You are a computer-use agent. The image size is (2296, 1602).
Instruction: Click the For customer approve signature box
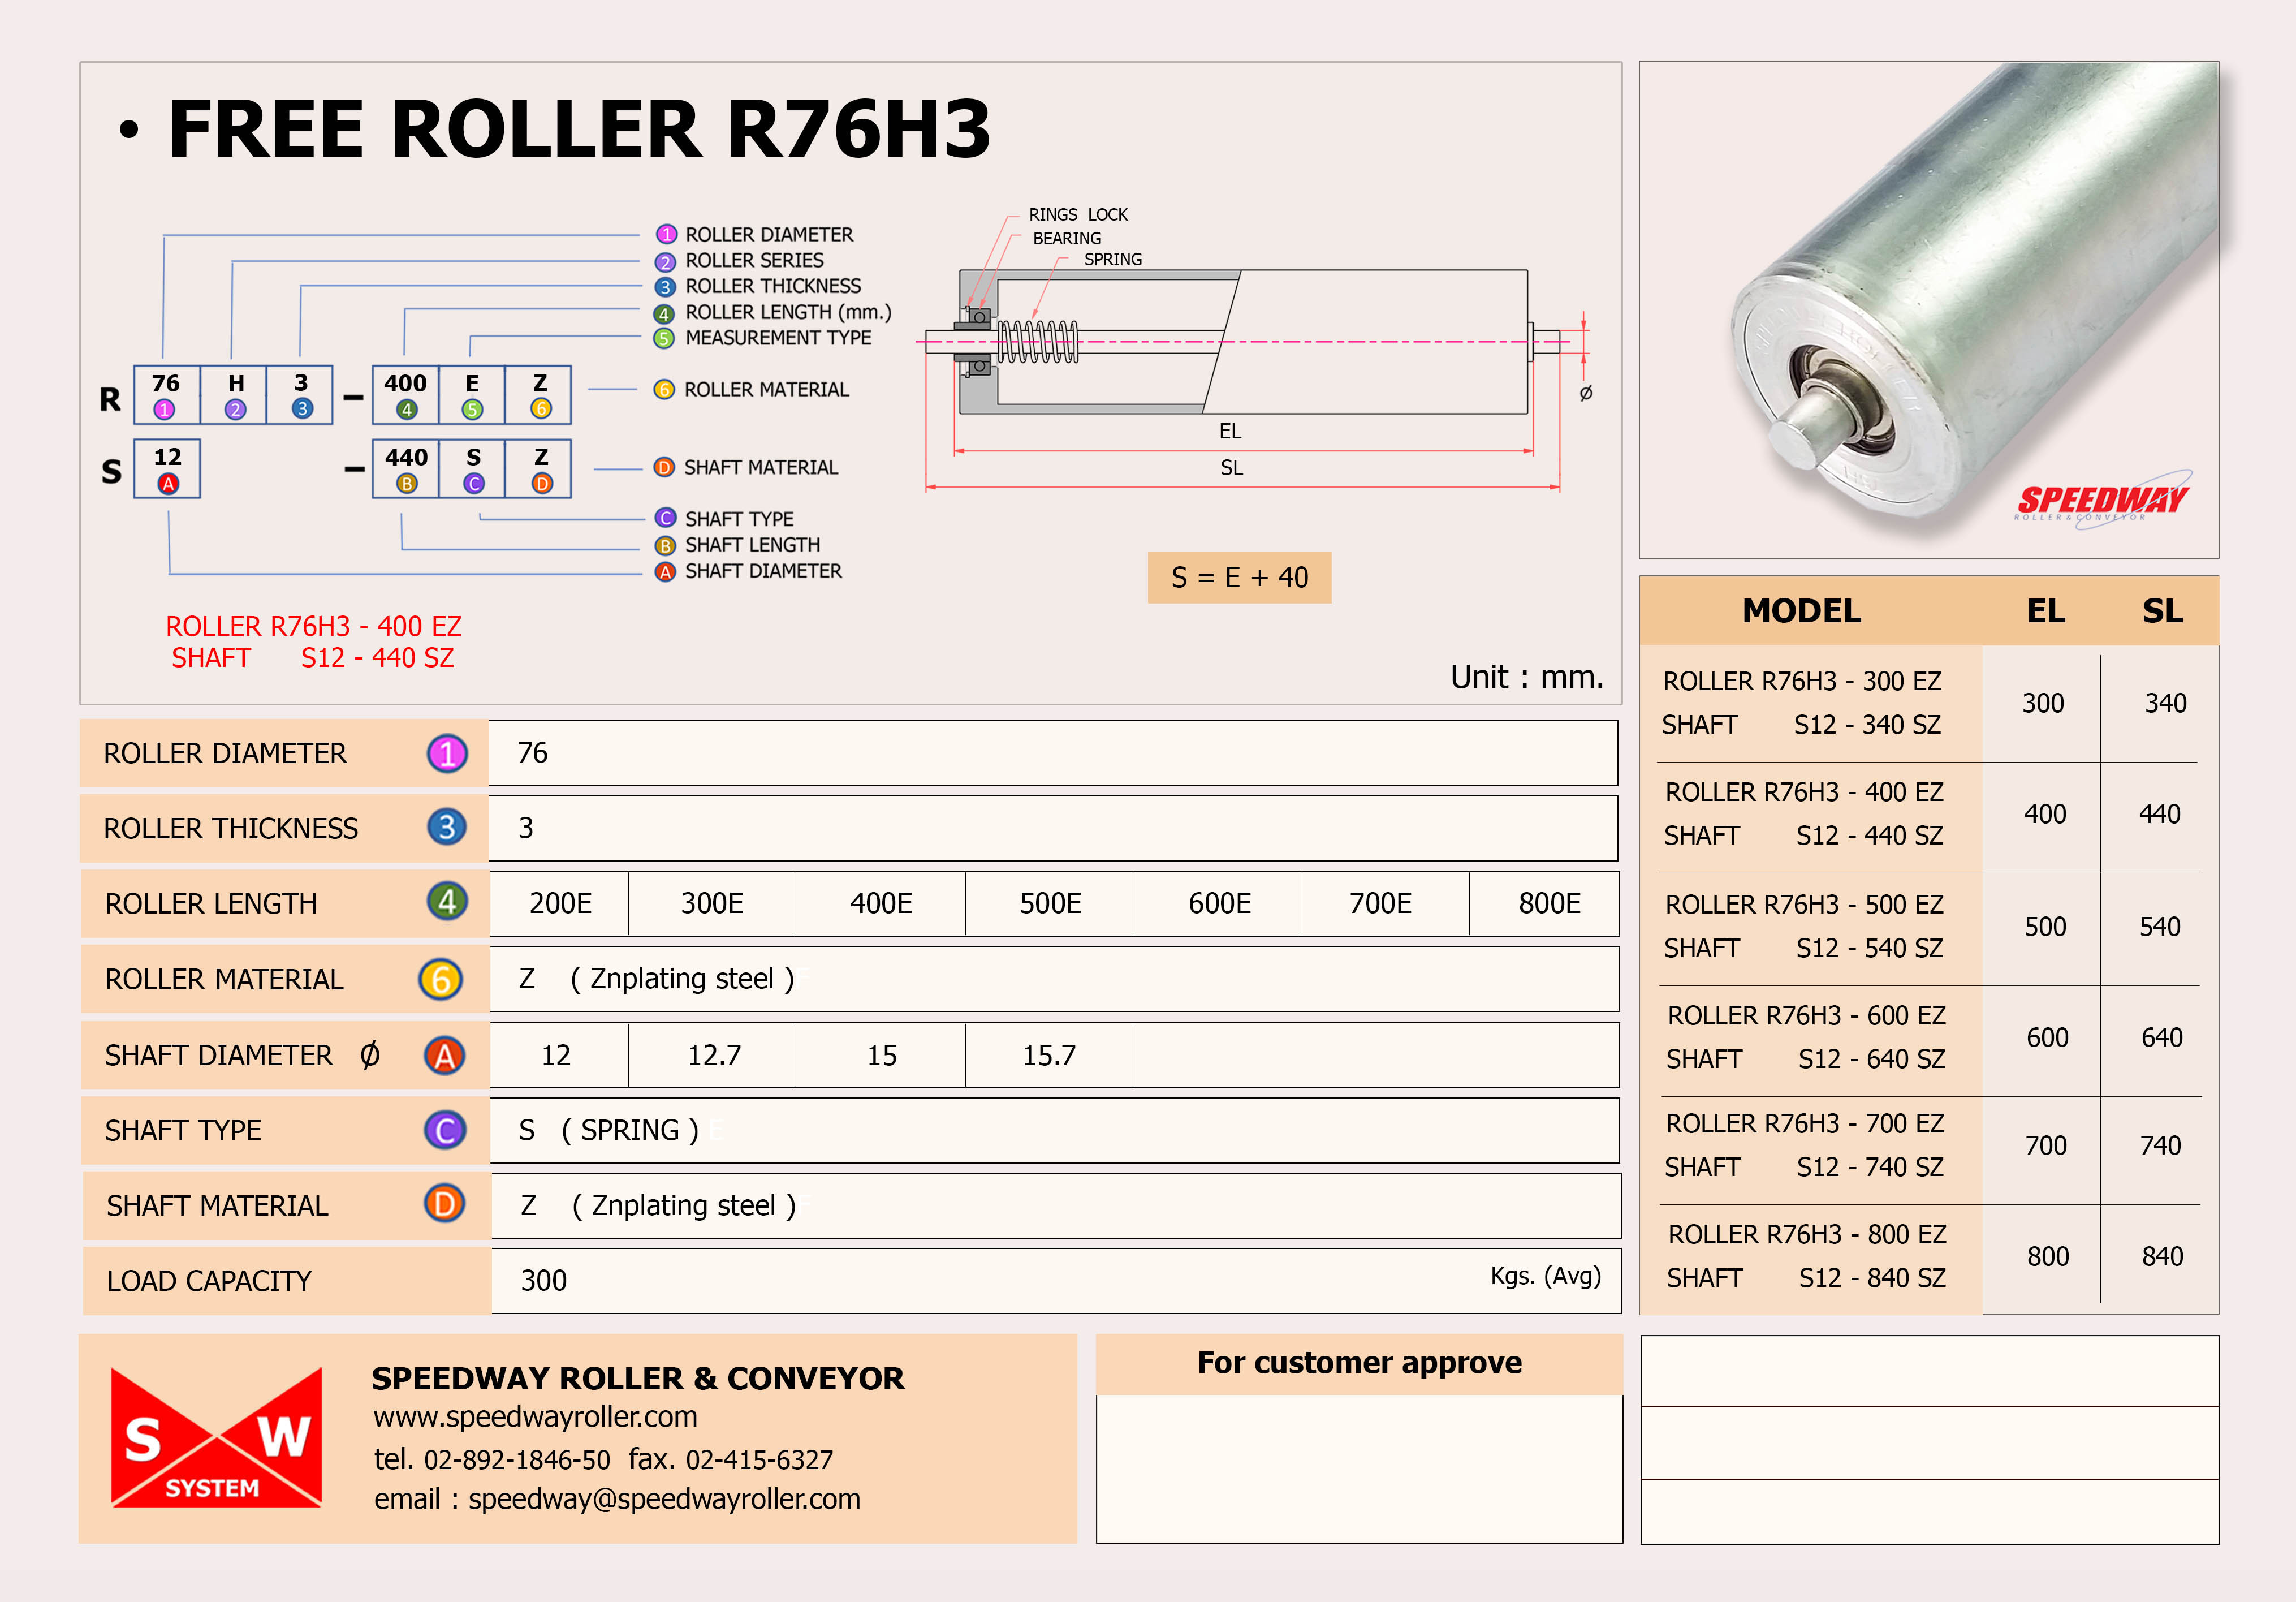(x=1359, y=1468)
